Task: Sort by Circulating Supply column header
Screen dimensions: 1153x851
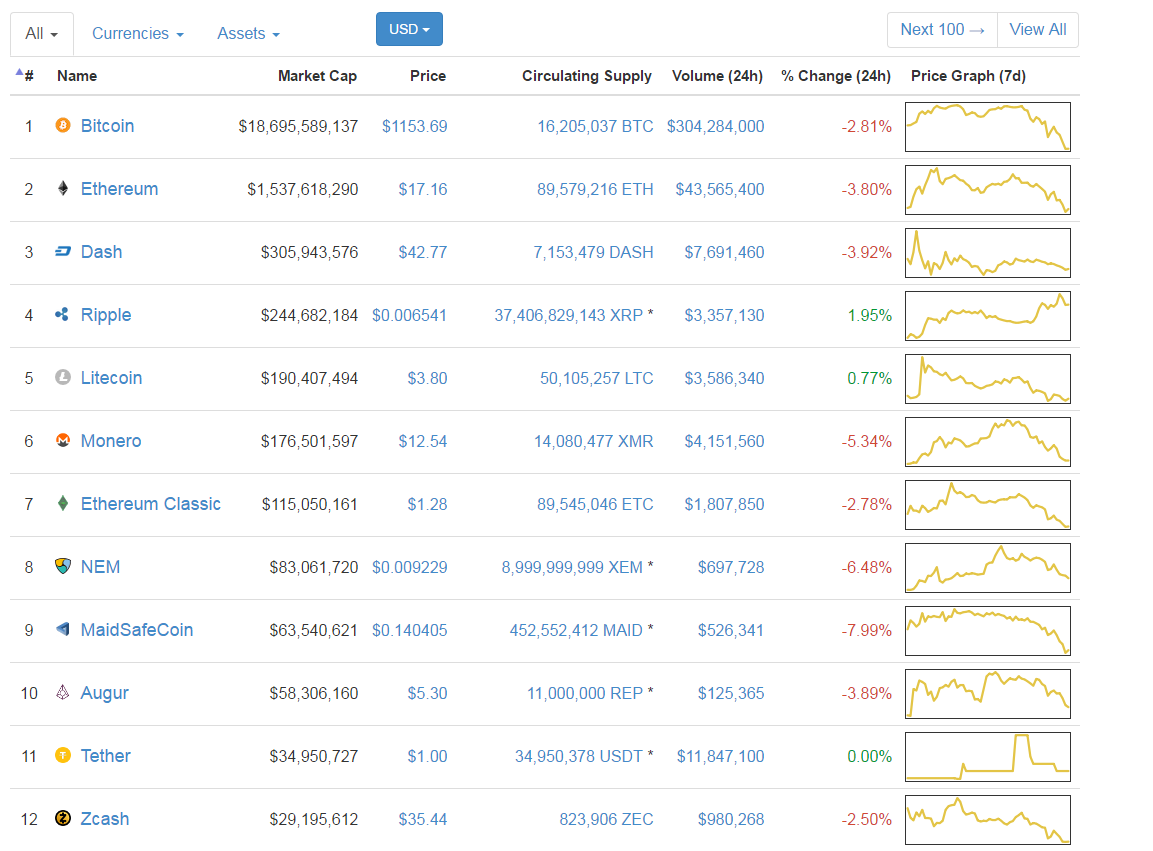Action: click(587, 76)
